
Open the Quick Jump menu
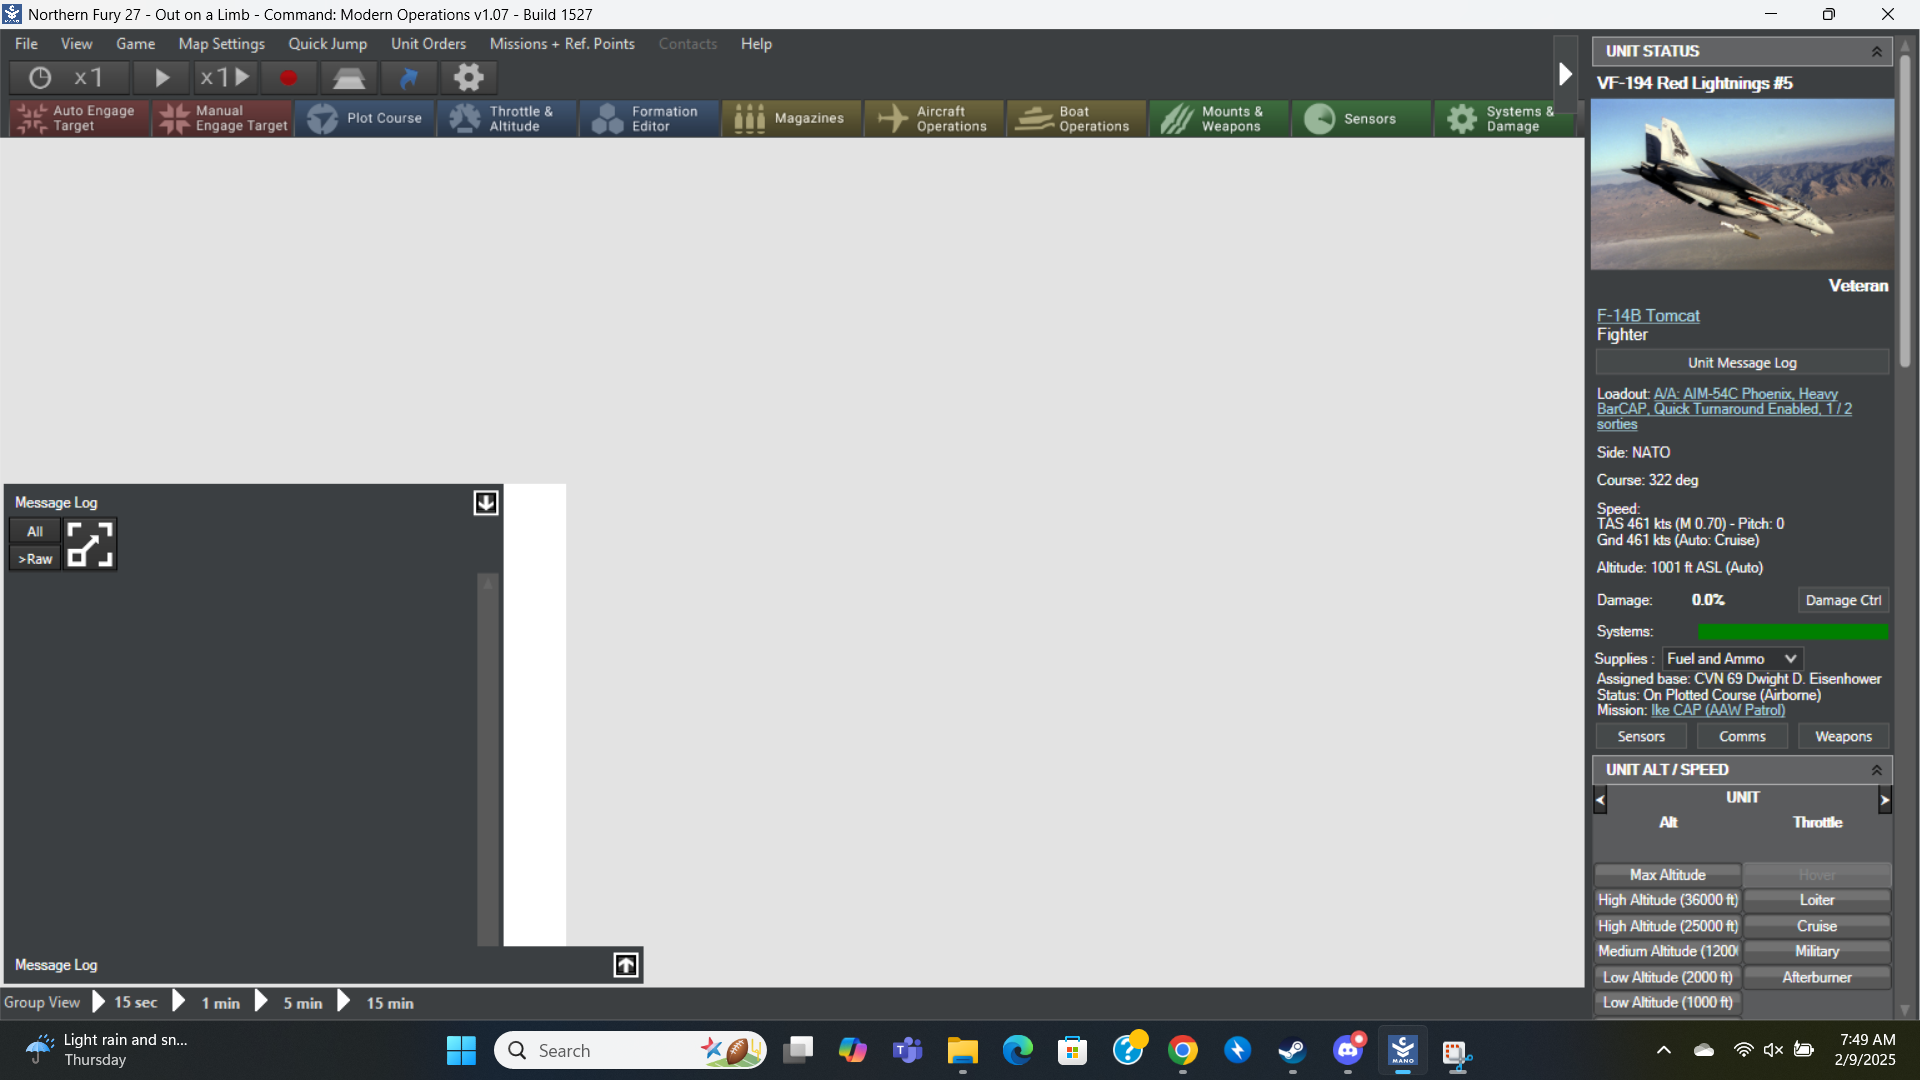tap(328, 44)
